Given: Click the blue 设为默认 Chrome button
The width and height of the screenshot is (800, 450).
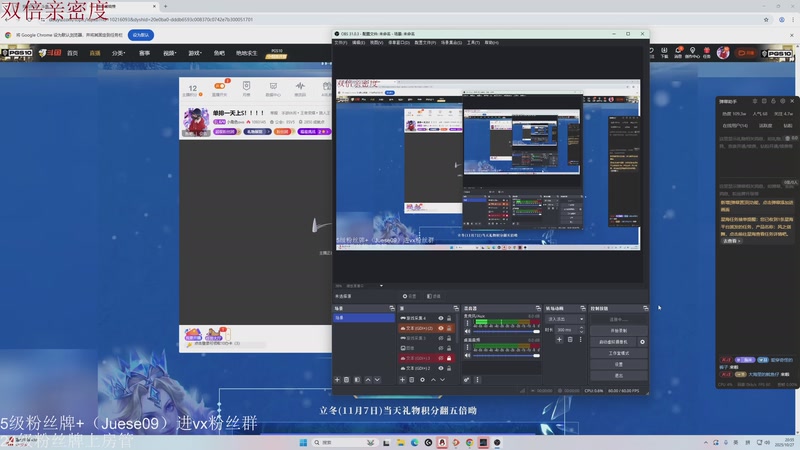Looking at the screenshot, I should pos(141,35).
